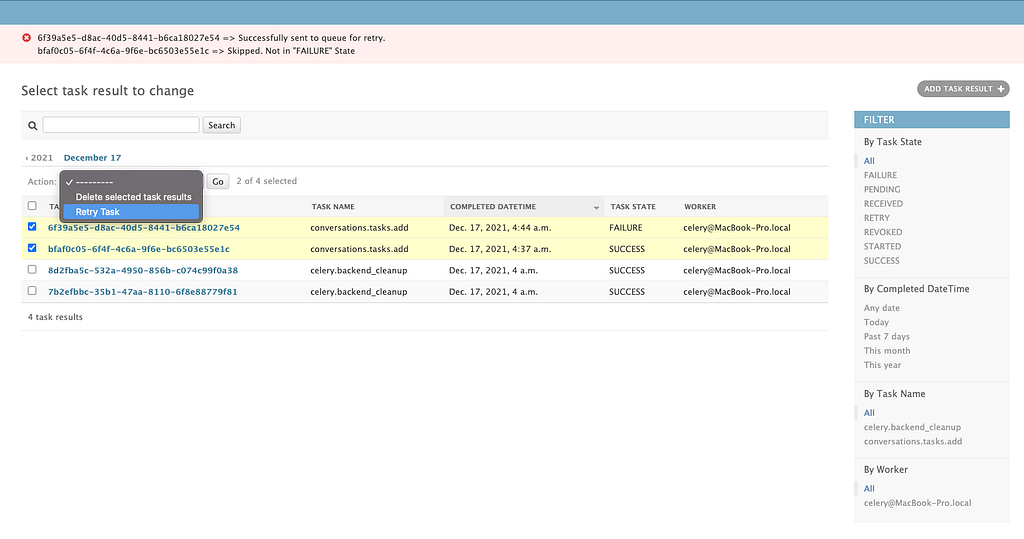Screen dimensions: 1024x539
Task: Check the row 8d2fba5c-532a-4950 checkbox
Action: [32, 269]
